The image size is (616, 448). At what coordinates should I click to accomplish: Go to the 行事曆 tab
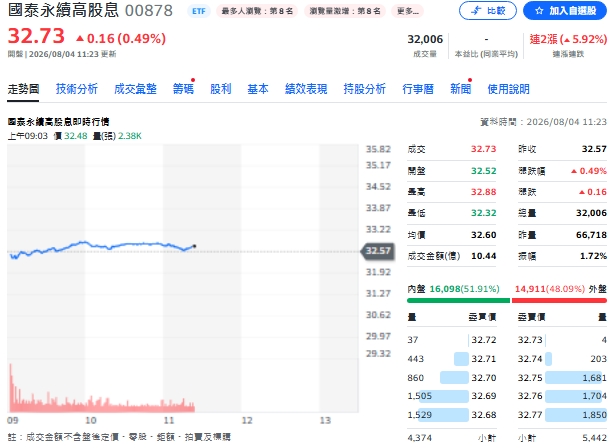(x=418, y=89)
